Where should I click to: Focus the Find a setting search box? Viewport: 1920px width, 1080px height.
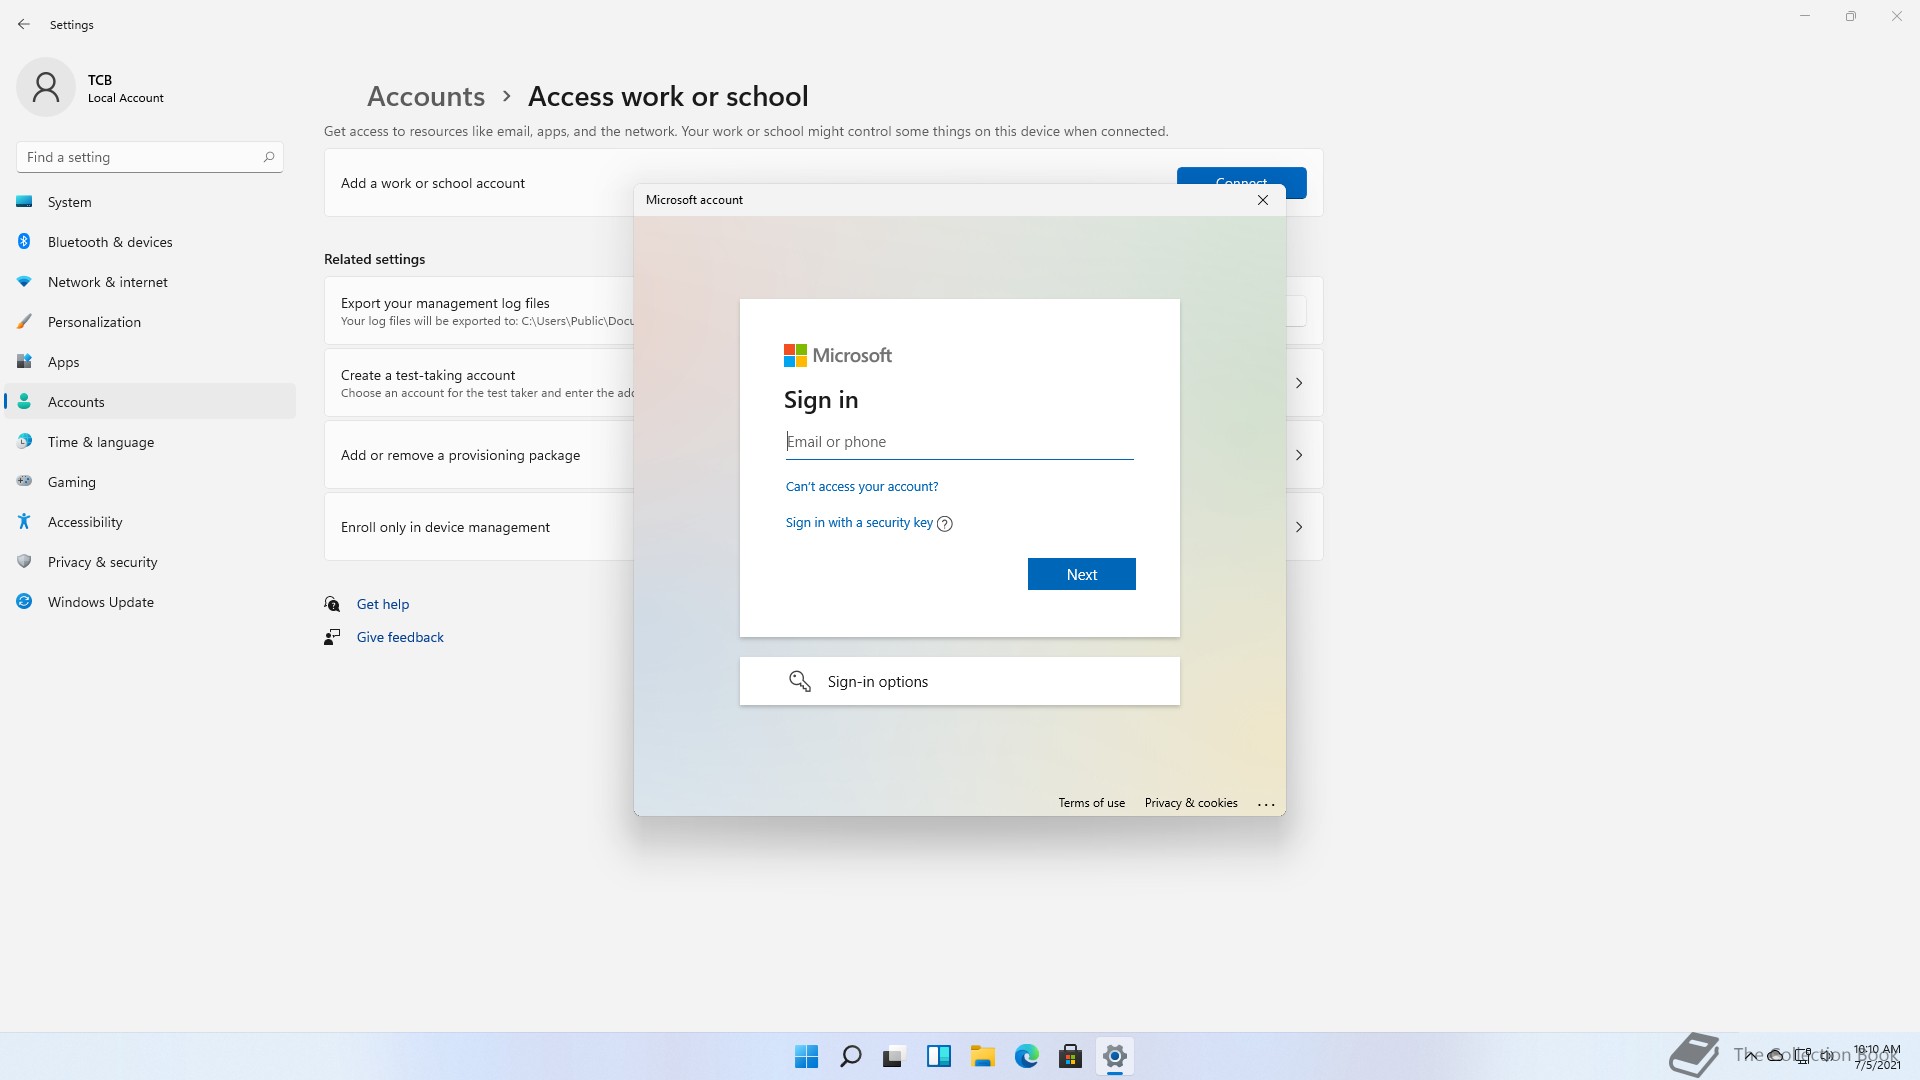coord(150,157)
